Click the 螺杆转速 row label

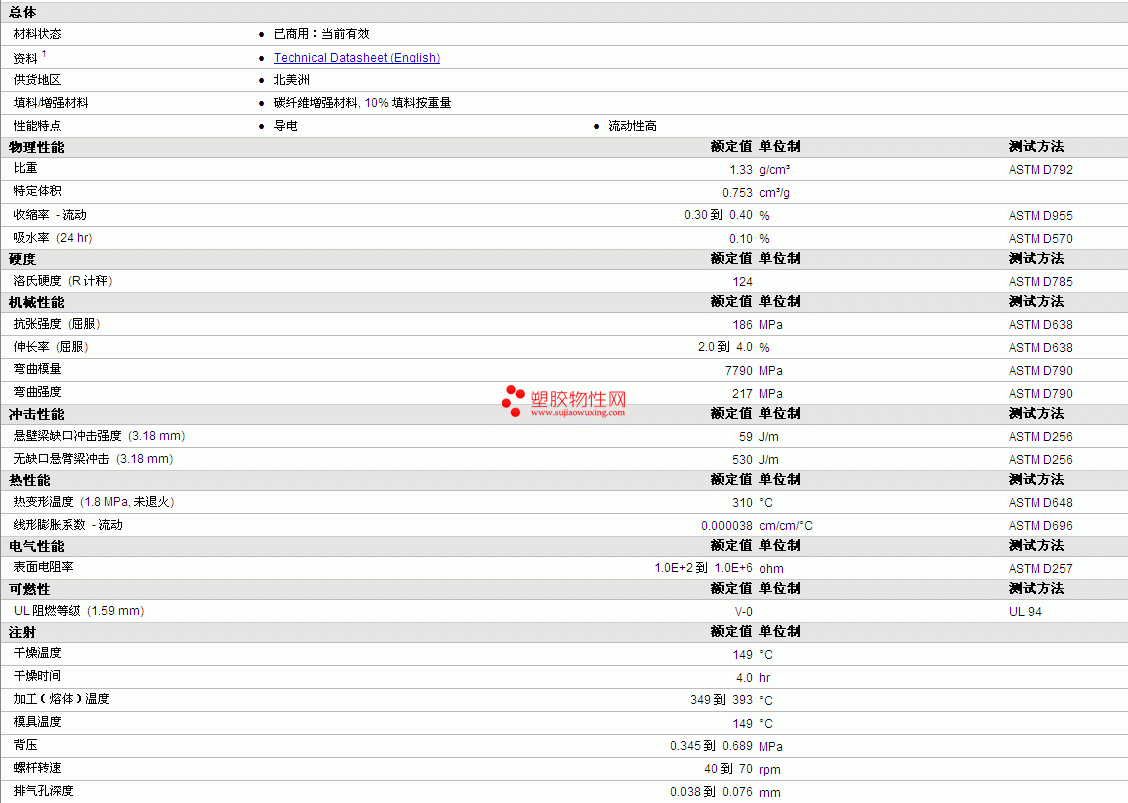(37, 768)
